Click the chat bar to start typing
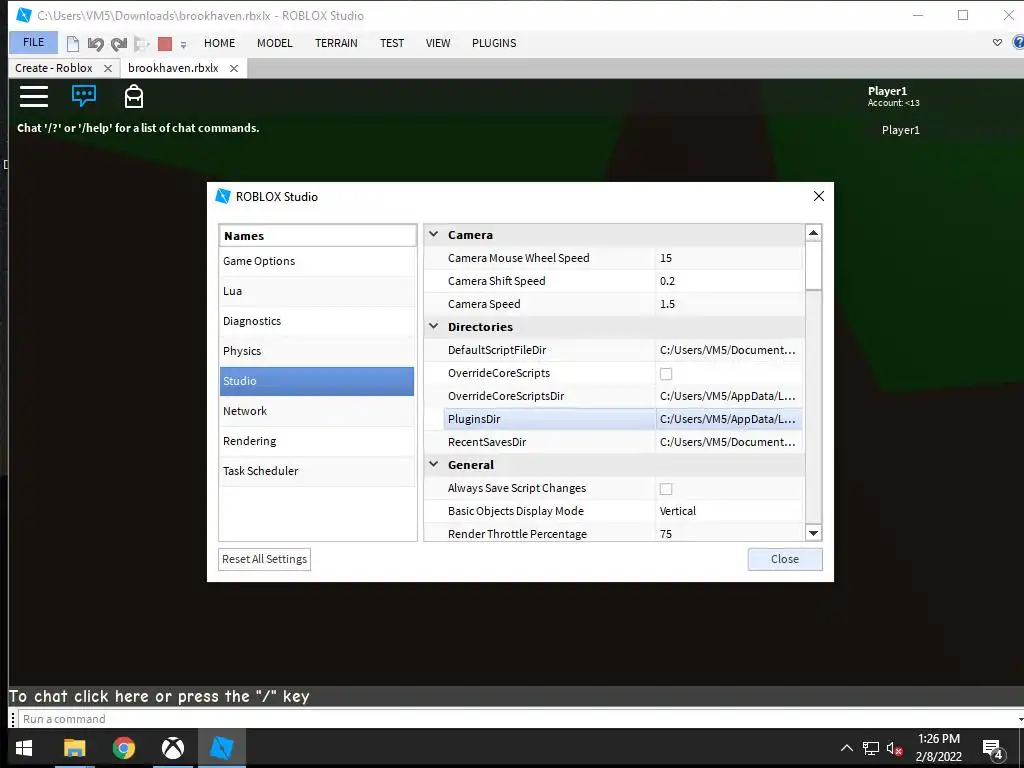Screen dimensions: 1024x768 click(516, 696)
